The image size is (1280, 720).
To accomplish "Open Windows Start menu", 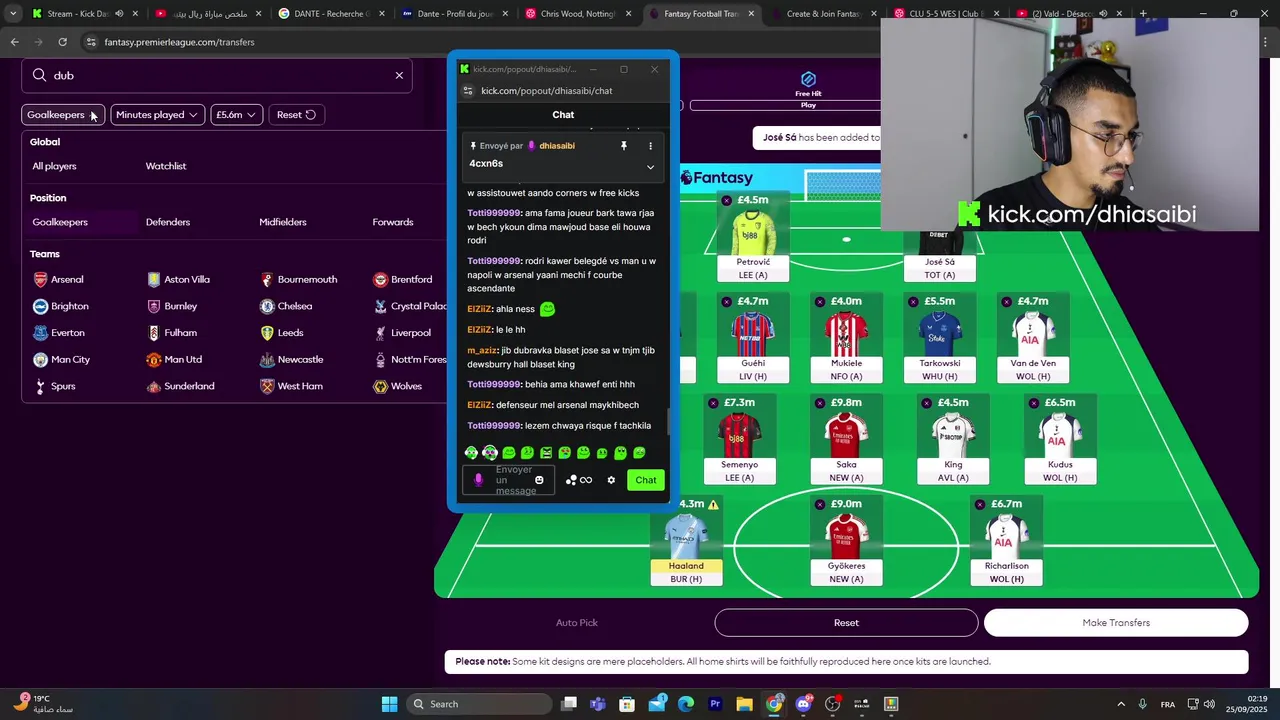I will coord(389,704).
